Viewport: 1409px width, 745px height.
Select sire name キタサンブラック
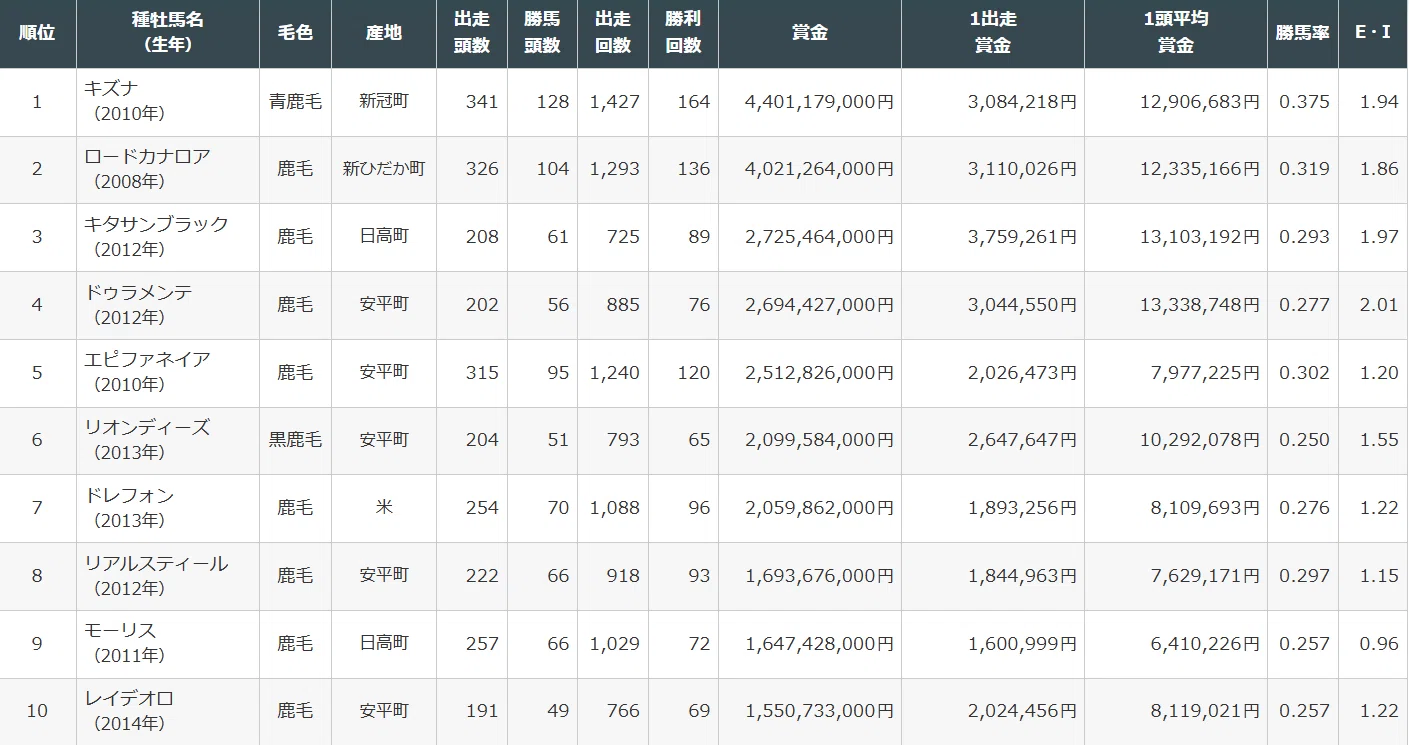click(x=157, y=224)
